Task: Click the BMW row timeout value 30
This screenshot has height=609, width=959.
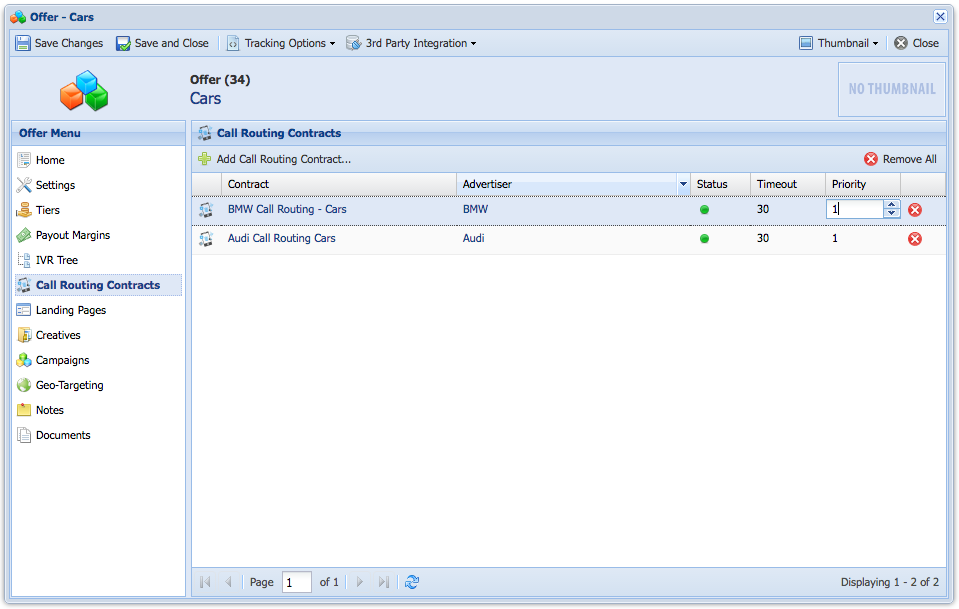Action: (x=763, y=209)
